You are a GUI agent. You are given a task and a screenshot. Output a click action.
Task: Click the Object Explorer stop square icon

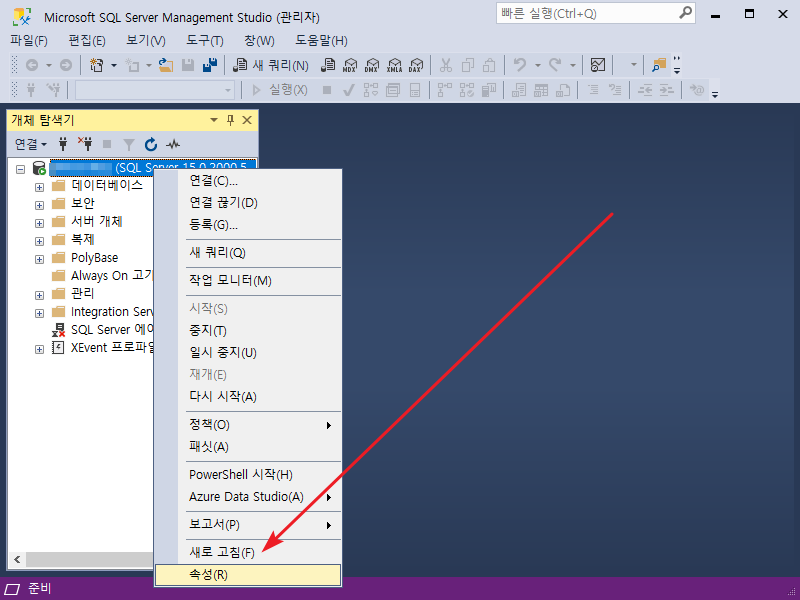tap(107, 144)
